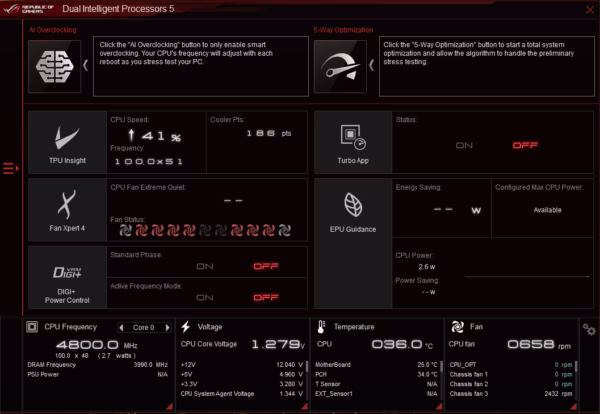Switch to previous core with left arrow
The height and width of the screenshot is (414, 600).
[121, 328]
